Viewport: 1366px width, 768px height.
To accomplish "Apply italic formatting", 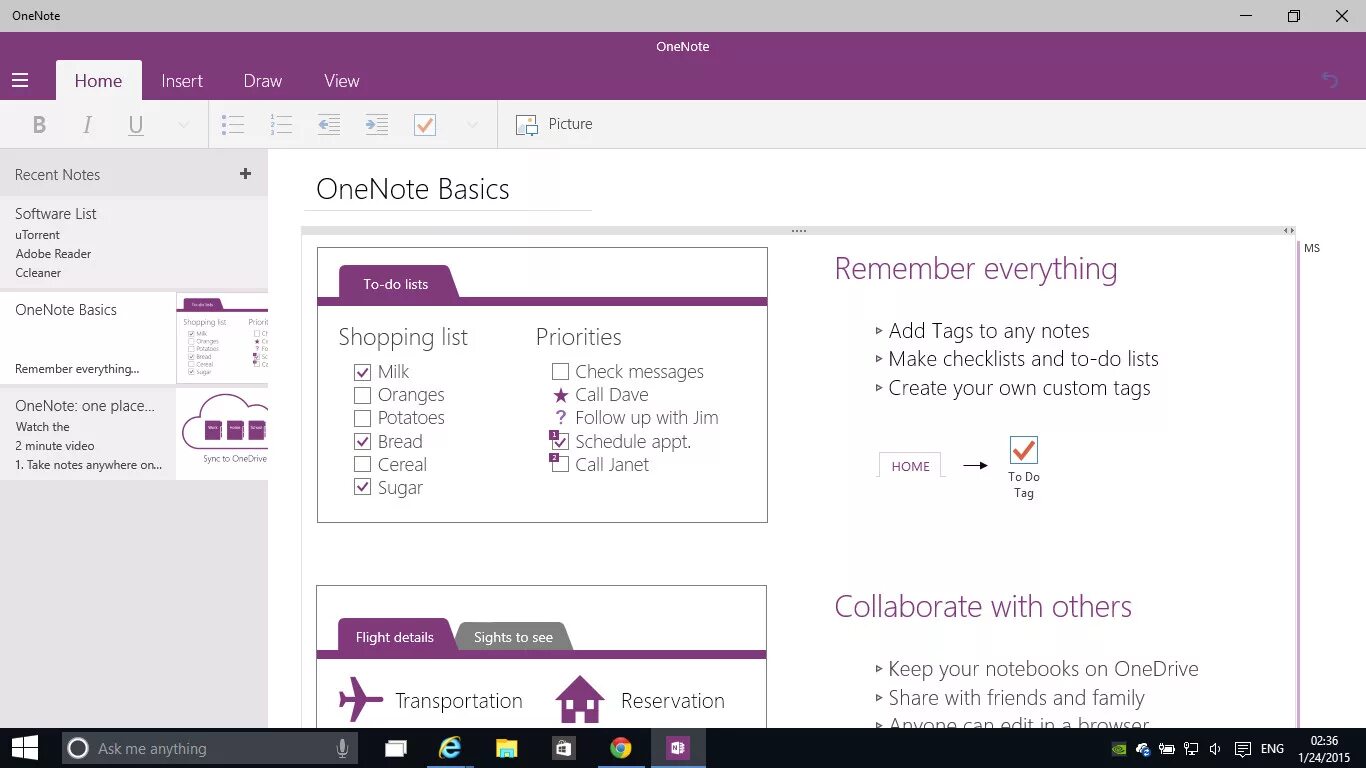I will click(x=87, y=125).
